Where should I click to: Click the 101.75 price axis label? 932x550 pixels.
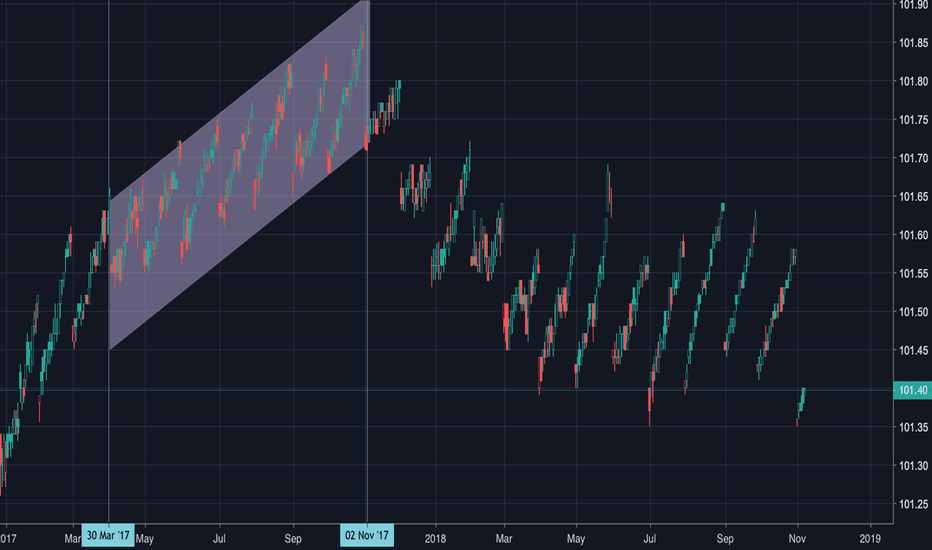(913, 120)
